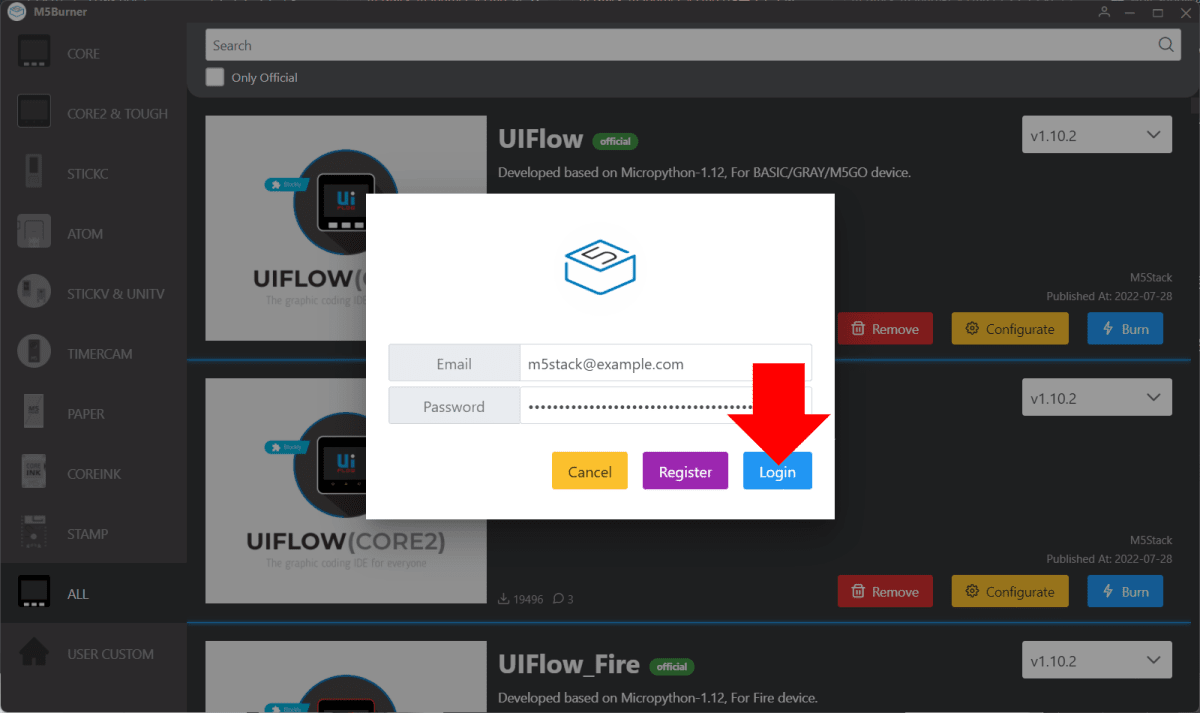
Task: Switch to the CORE tab label
Action: [83, 54]
